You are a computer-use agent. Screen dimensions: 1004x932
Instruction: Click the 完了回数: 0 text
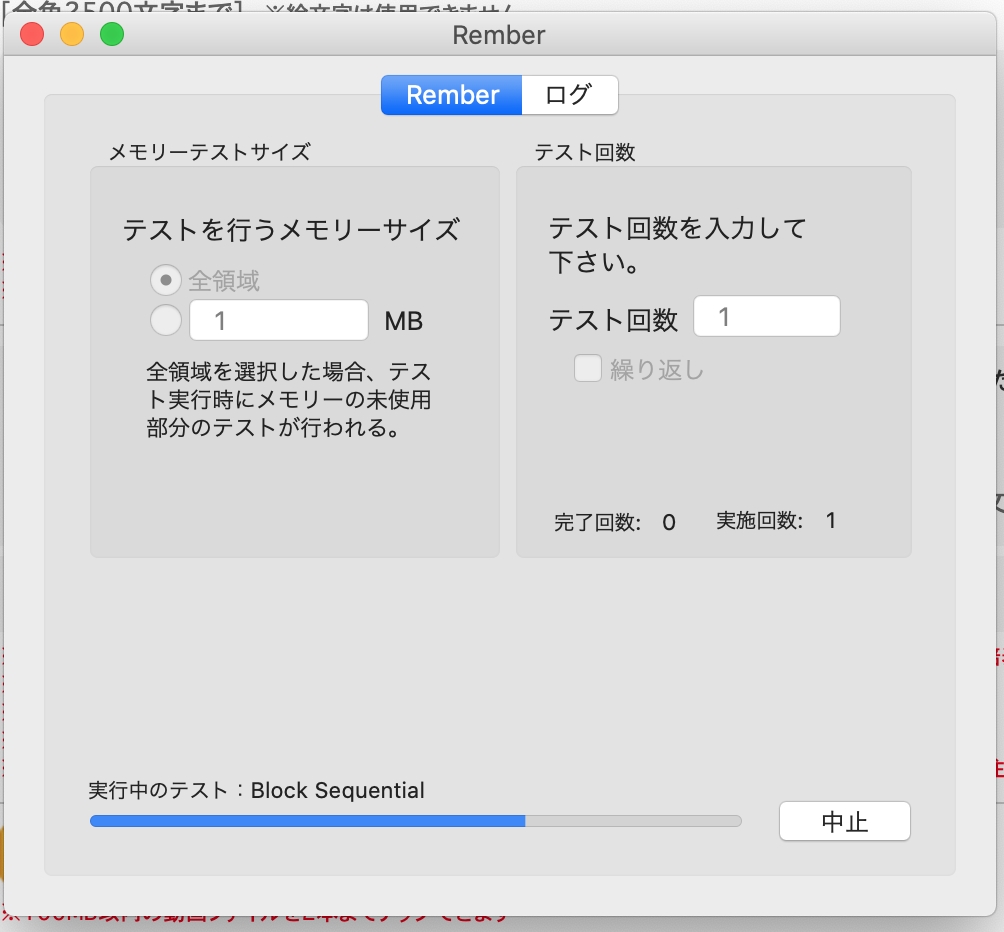pos(615,522)
